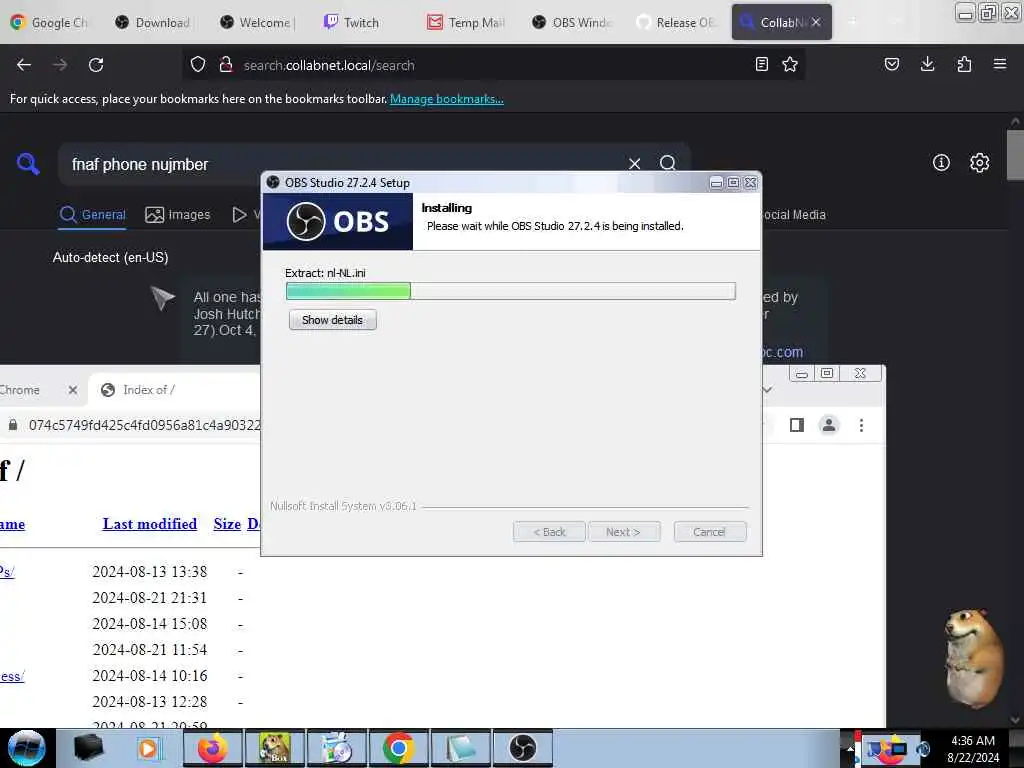Image resolution: width=1024 pixels, height=768 pixels.
Task: Open search preferences gear icon
Action: [980, 163]
